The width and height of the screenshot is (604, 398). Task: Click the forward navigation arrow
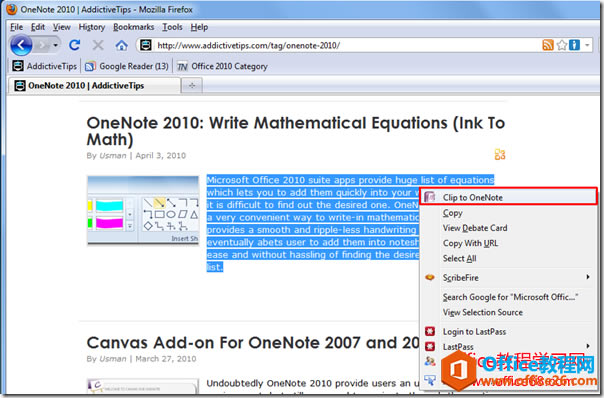tap(42, 45)
